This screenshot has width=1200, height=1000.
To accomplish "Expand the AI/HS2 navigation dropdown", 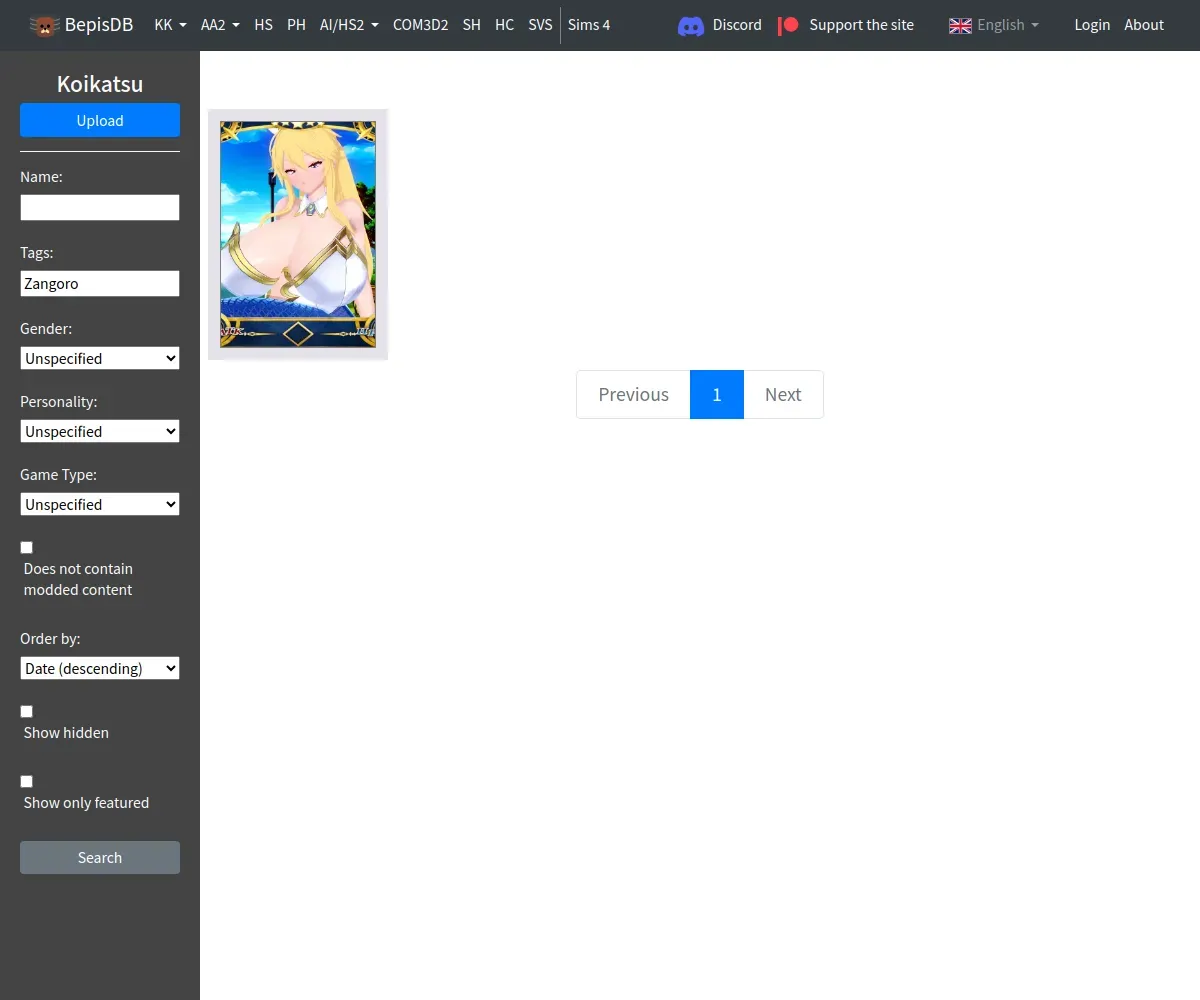I will (349, 25).
